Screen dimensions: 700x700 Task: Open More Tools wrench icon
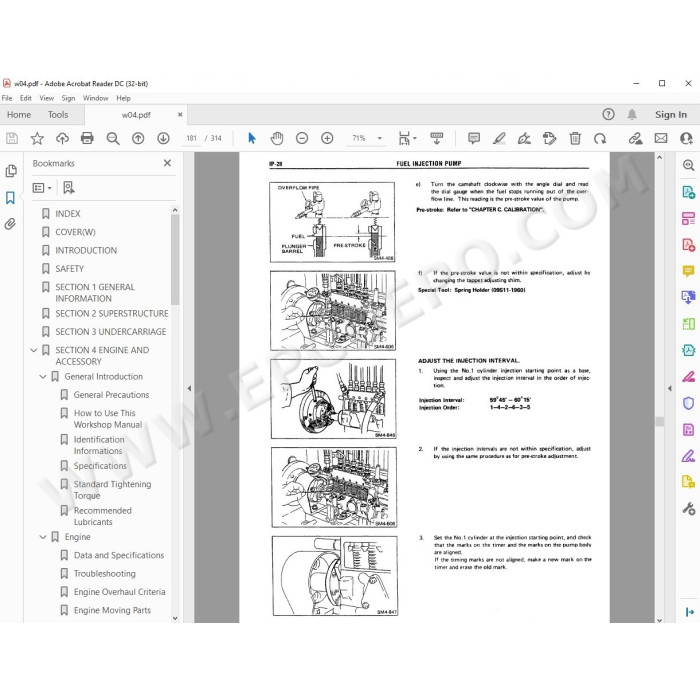click(x=688, y=508)
